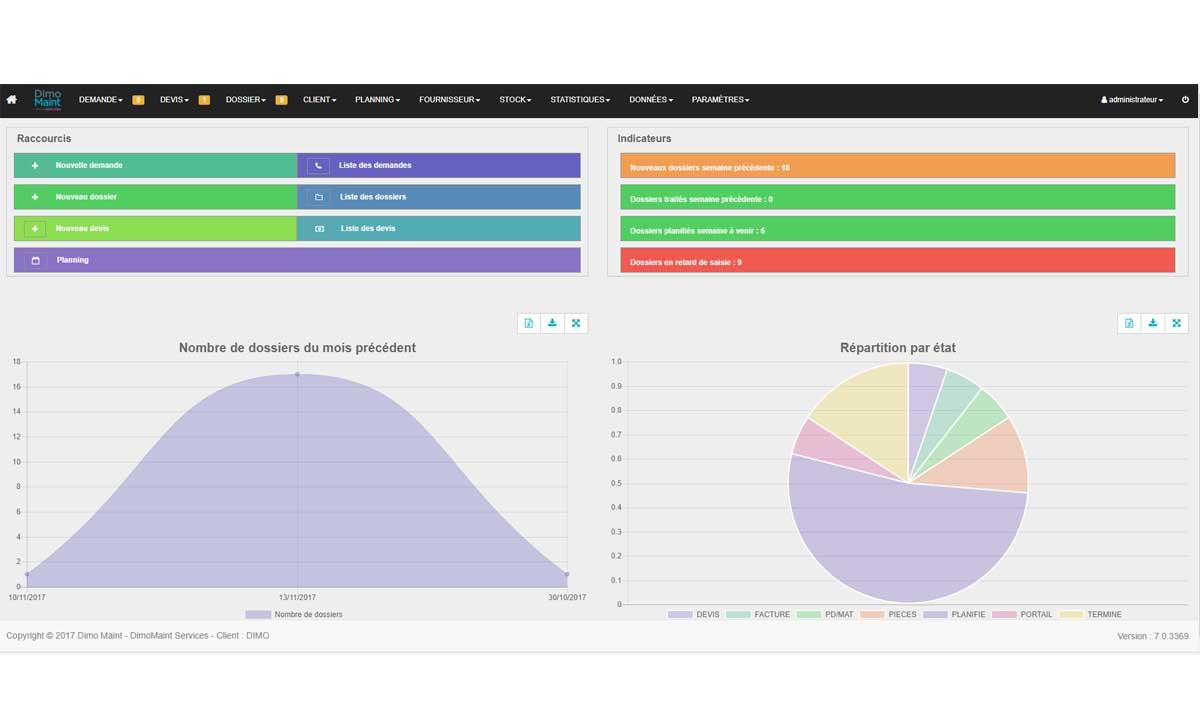Open the administrateur user menu
This screenshot has height=720, width=1200.
click(1132, 100)
